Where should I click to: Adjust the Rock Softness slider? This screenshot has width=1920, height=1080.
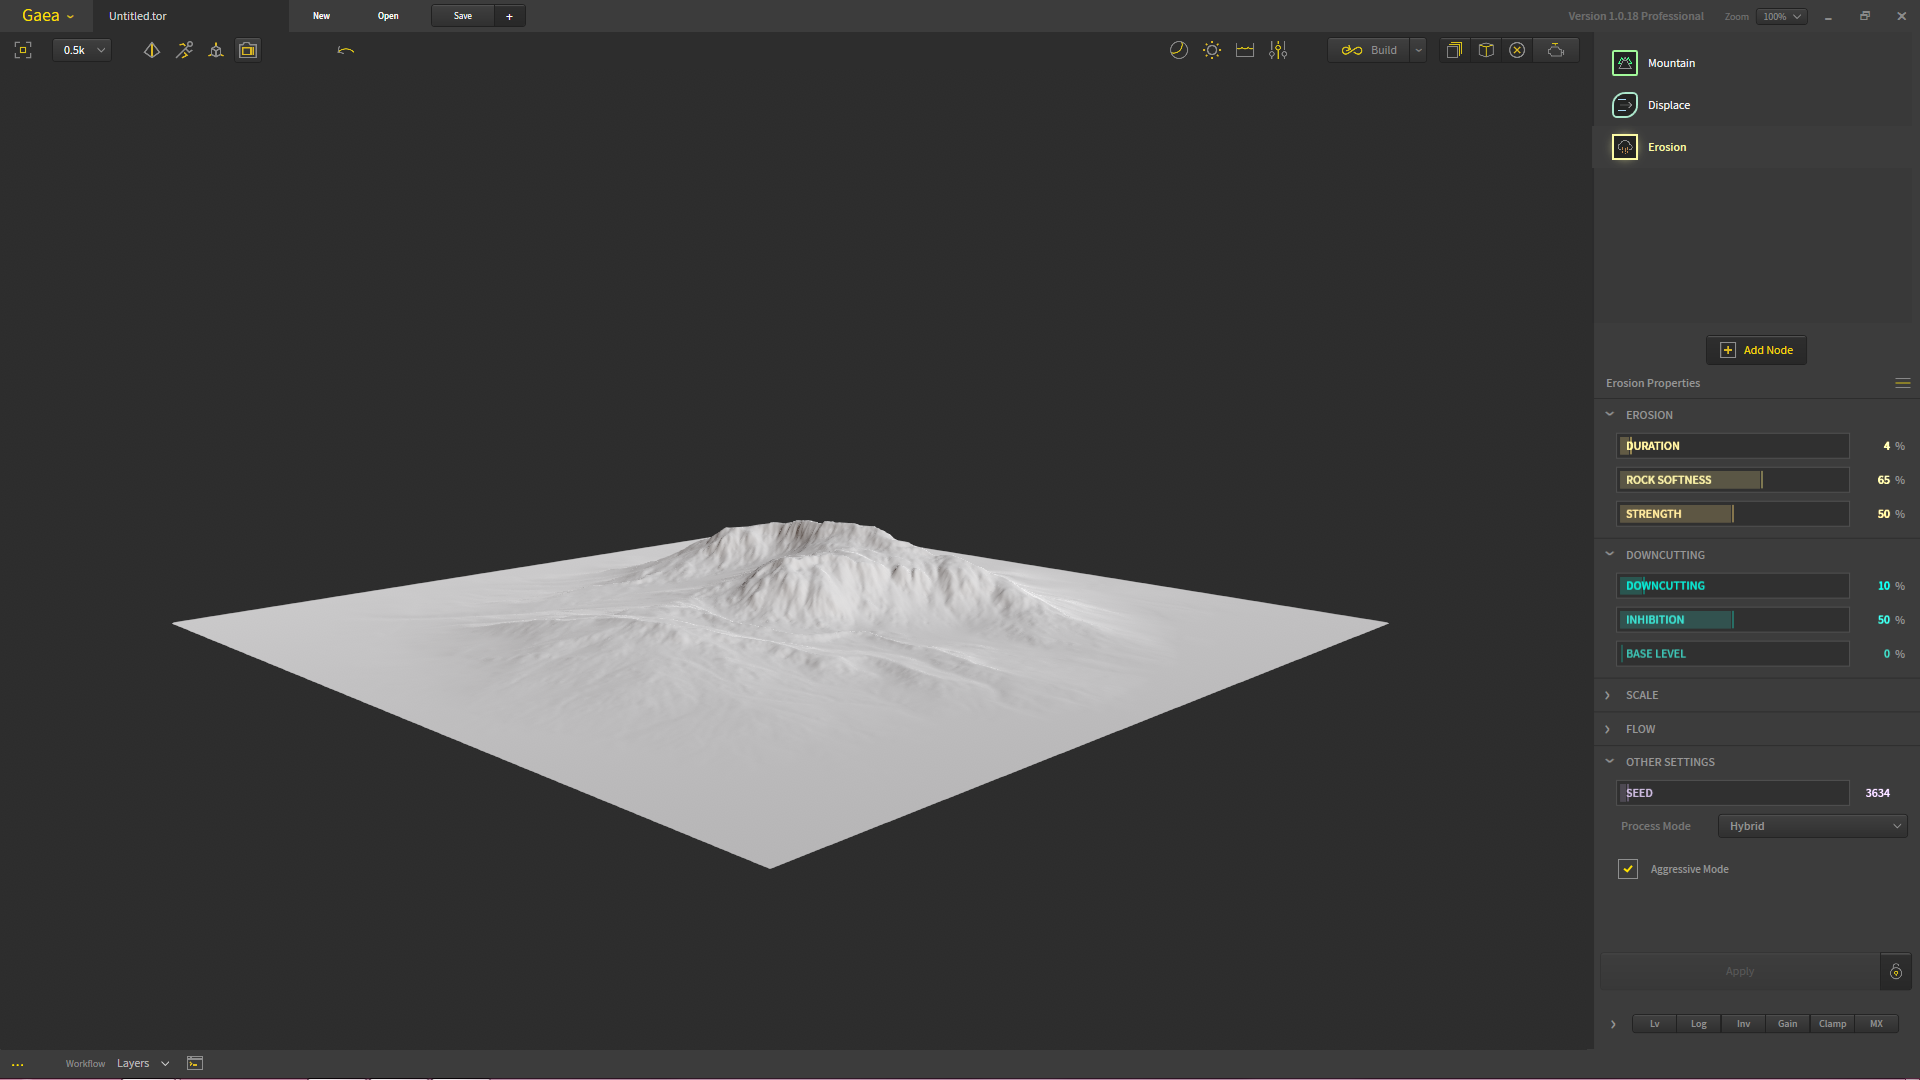(x=1732, y=480)
